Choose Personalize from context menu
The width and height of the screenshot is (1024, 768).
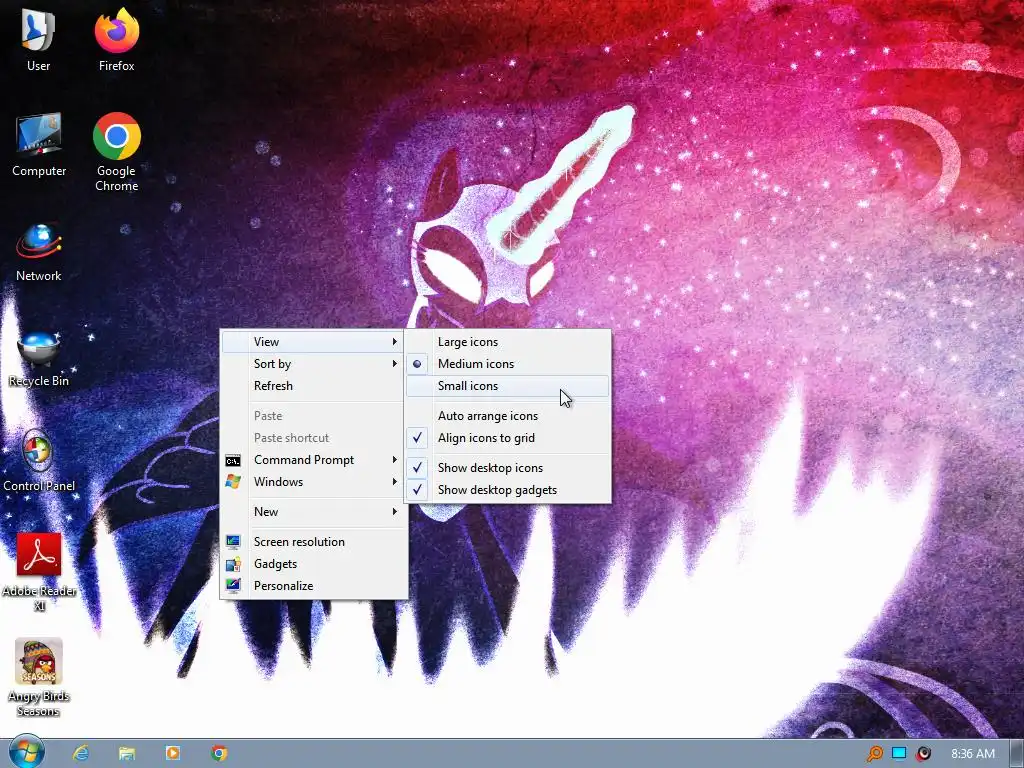coord(313,586)
